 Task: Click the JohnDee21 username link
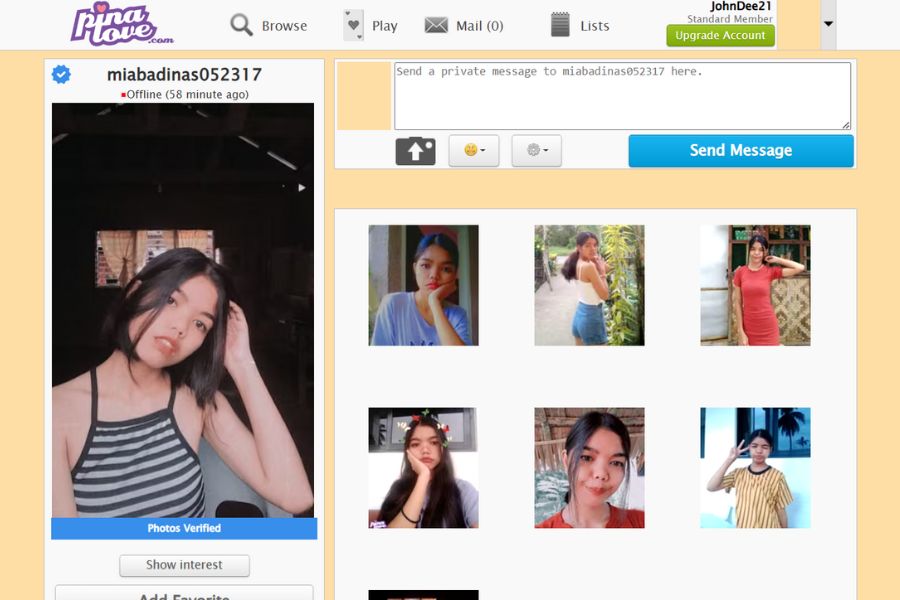point(740,6)
